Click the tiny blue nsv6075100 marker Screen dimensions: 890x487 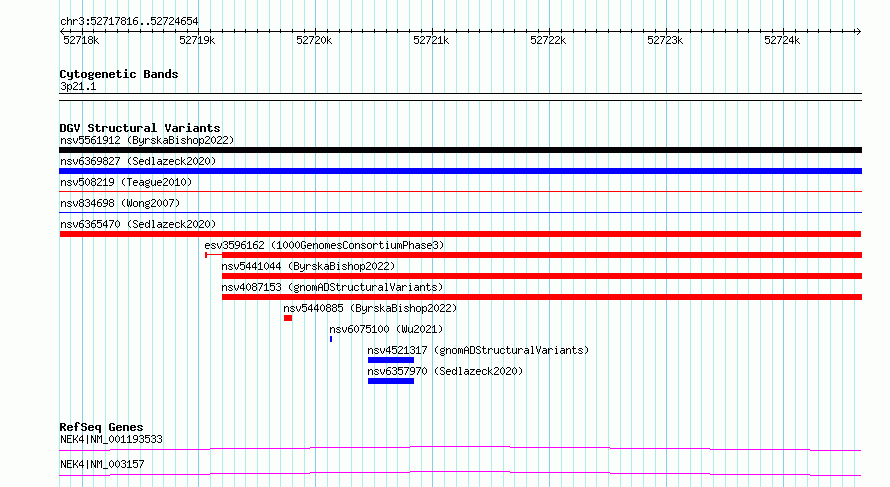(331, 339)
